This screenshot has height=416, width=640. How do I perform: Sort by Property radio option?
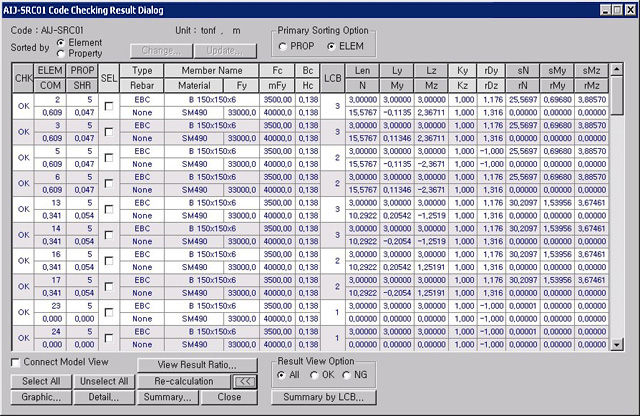[62, 52]
